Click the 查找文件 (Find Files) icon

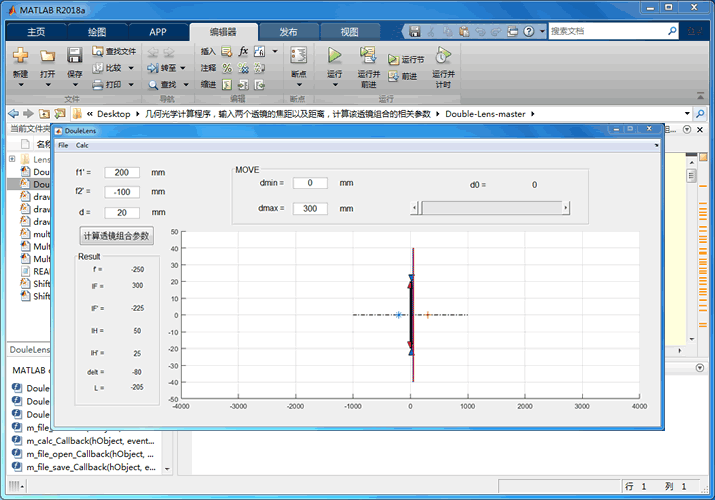pos(98,51)
